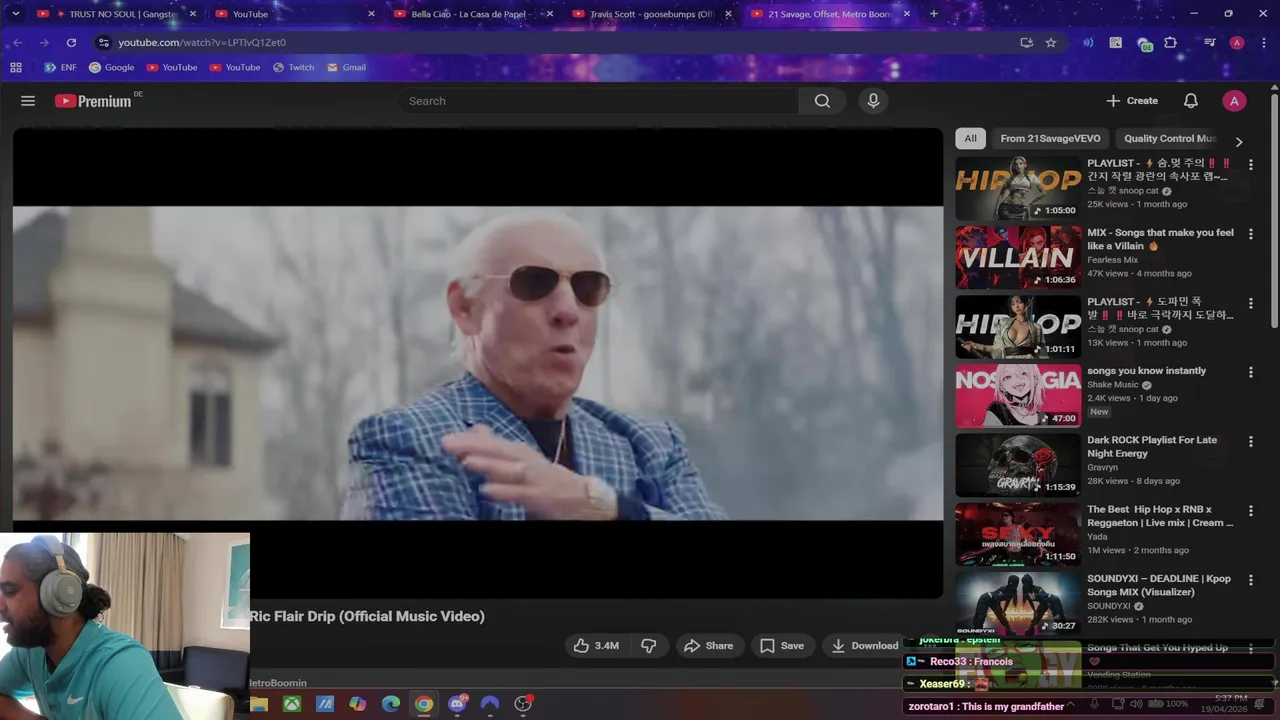Open the 'Shake Music' channel name
This screenshot has height=720, width=1280.
coord(1113,384)
